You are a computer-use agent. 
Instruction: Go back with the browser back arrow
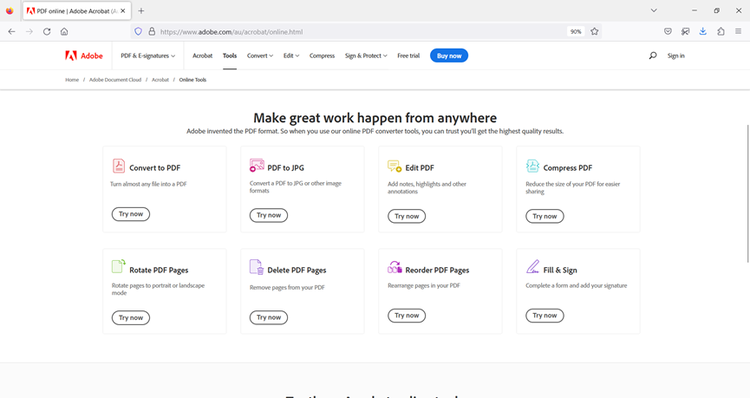11,32
